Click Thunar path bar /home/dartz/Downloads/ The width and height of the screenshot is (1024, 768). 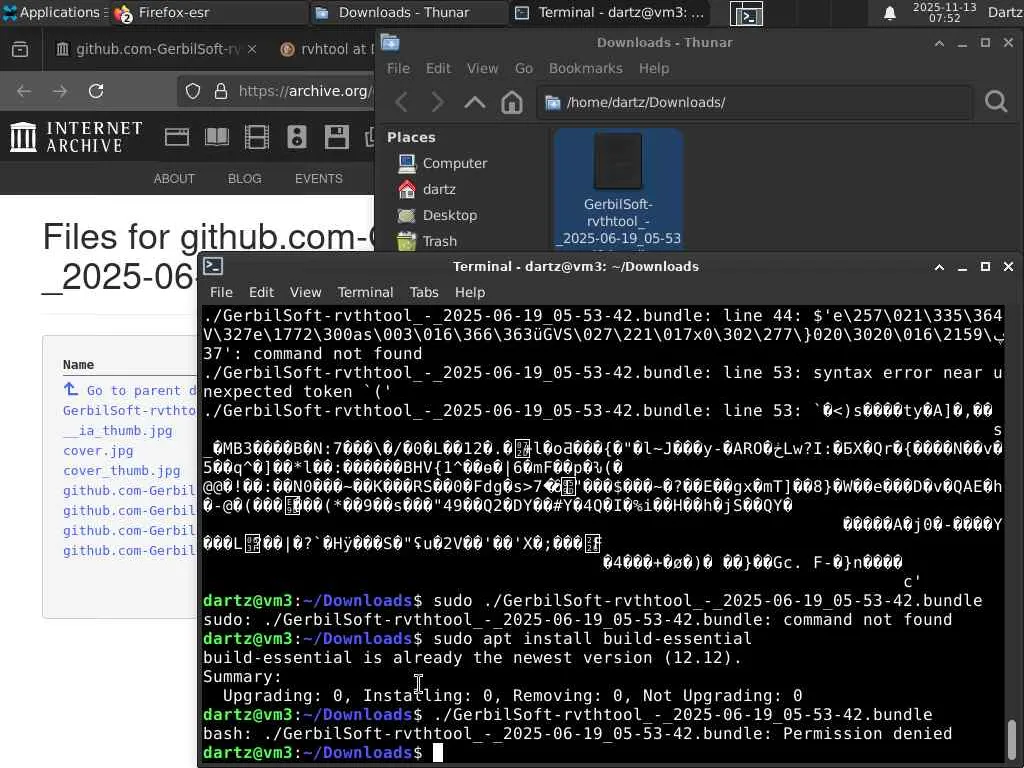[x=754, y=103]
